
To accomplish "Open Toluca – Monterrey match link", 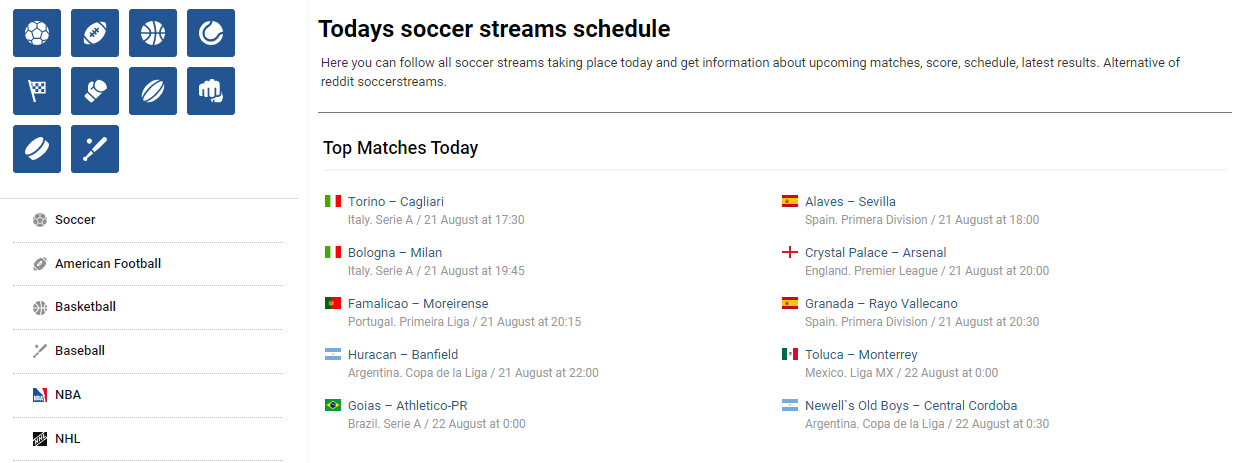I will (861, 355).
